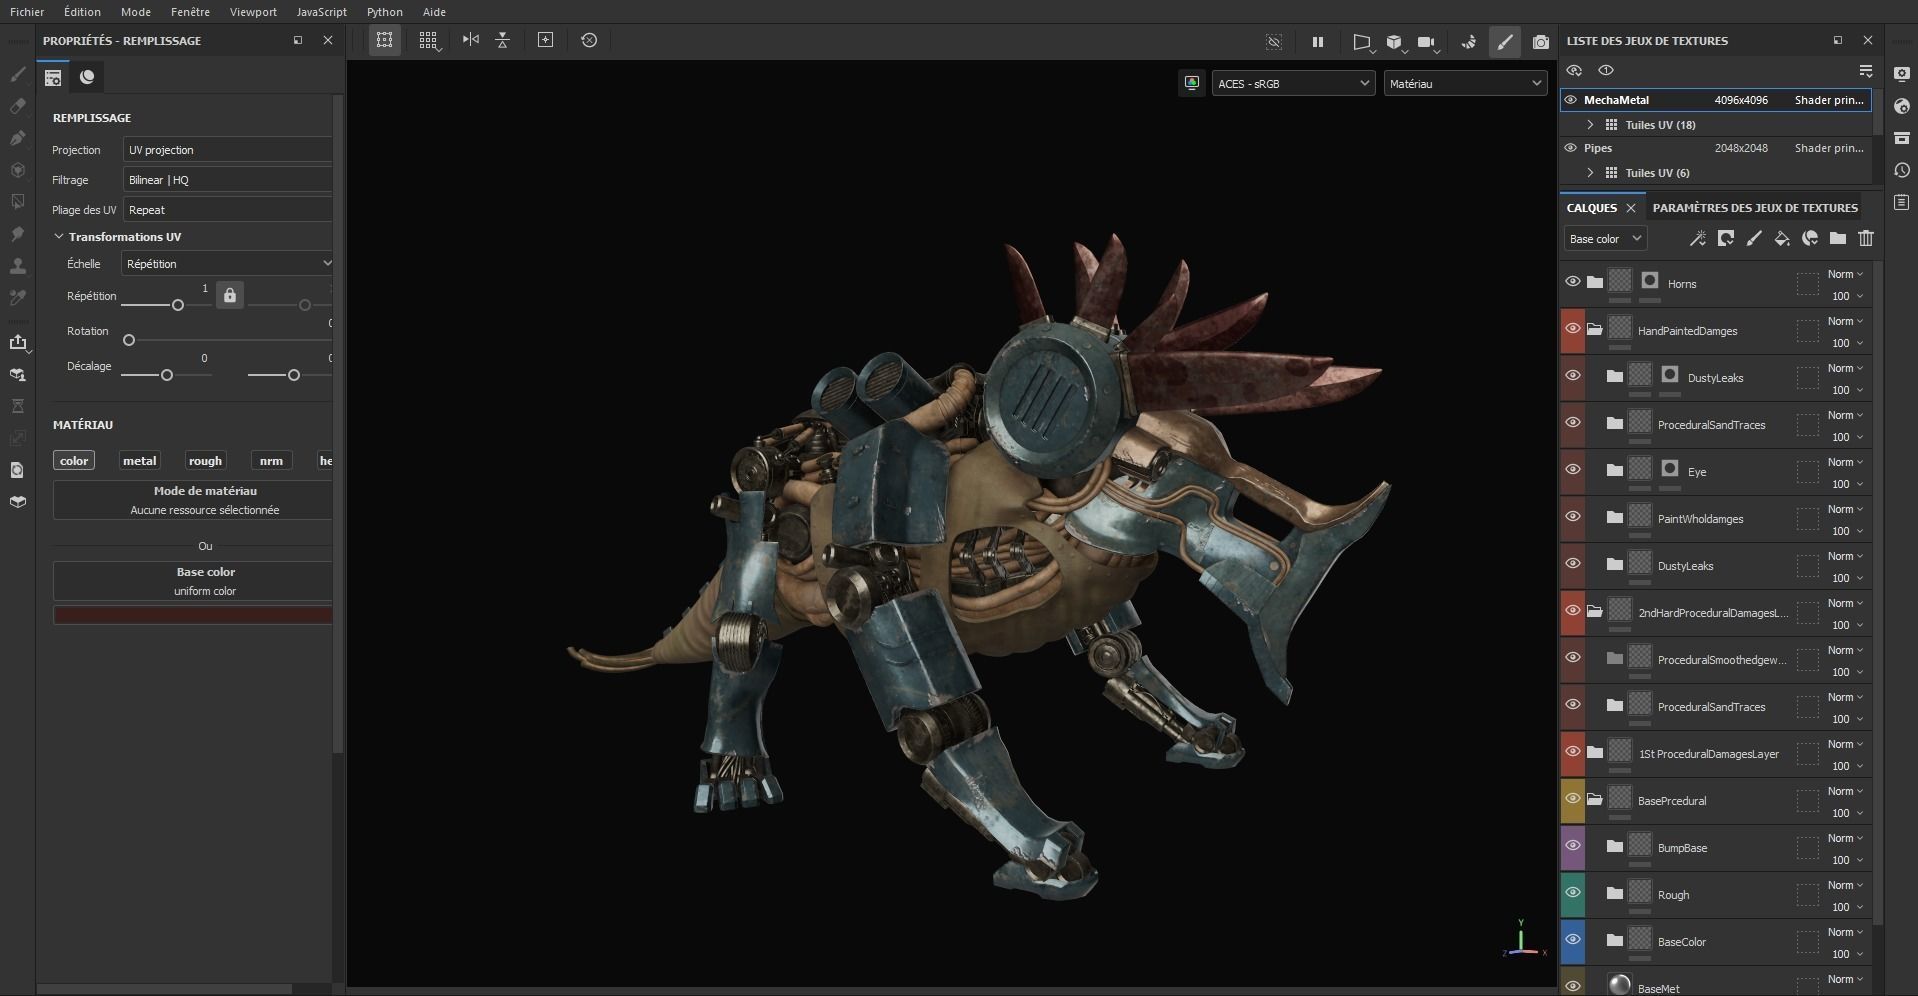The width and height of the screenshot is (1918, 996).
Task: Open the dark red base color swatch
Action: coord(193,615)
